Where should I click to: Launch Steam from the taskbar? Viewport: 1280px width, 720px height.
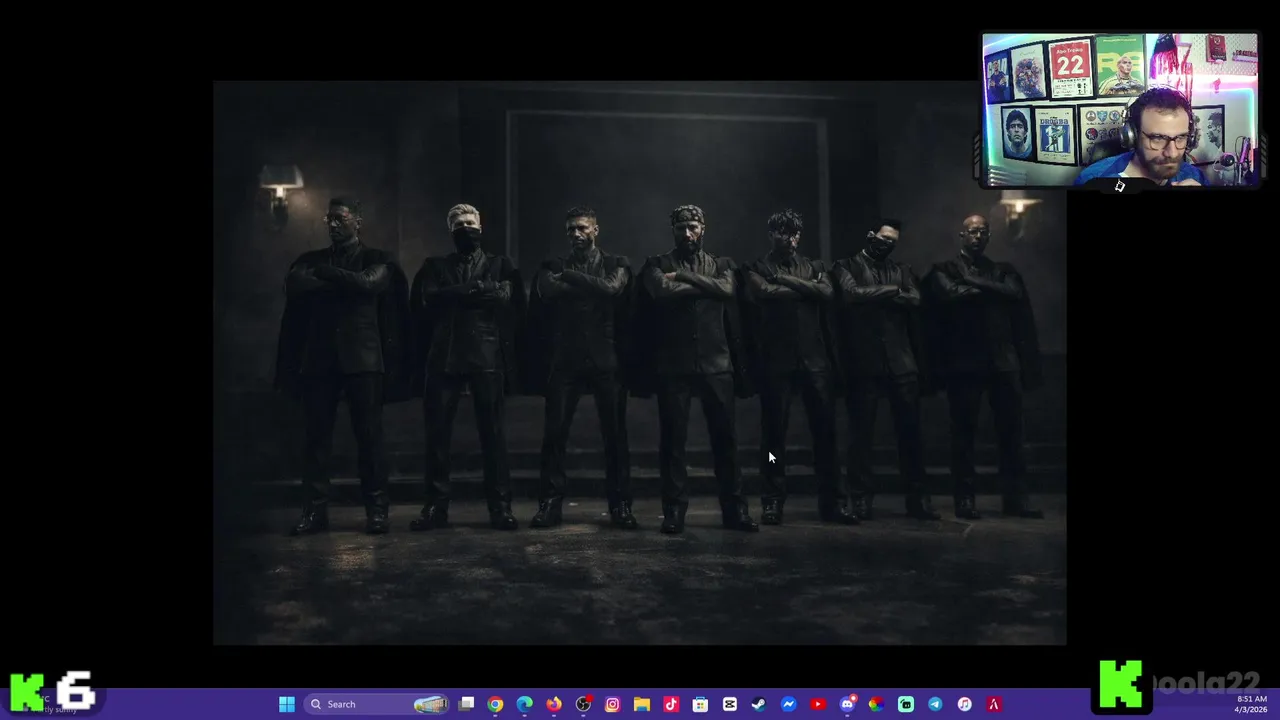pos(759,704)
